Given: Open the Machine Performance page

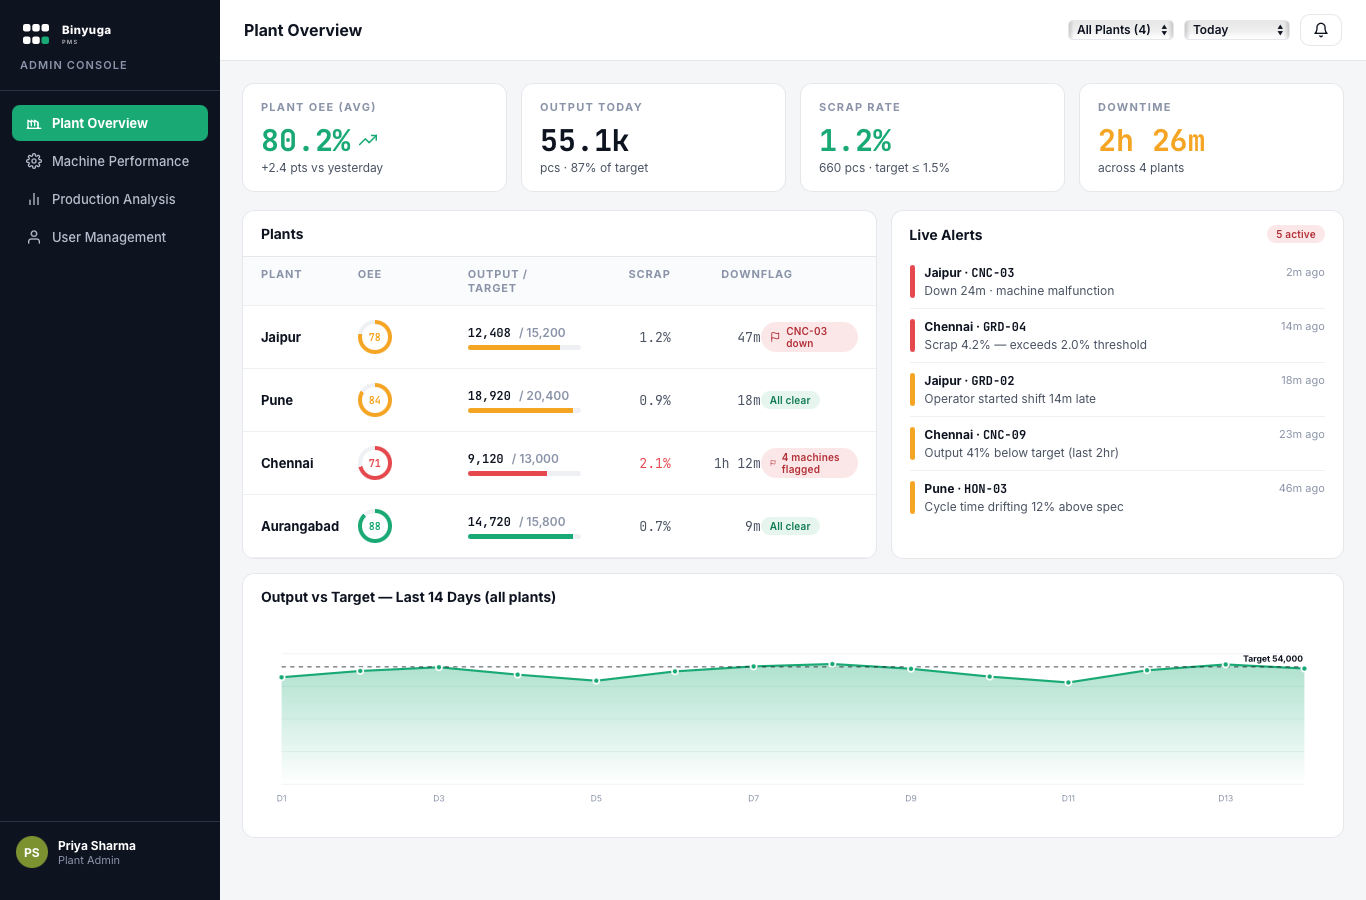Looking at the screenshot, I should click(110, 161).
